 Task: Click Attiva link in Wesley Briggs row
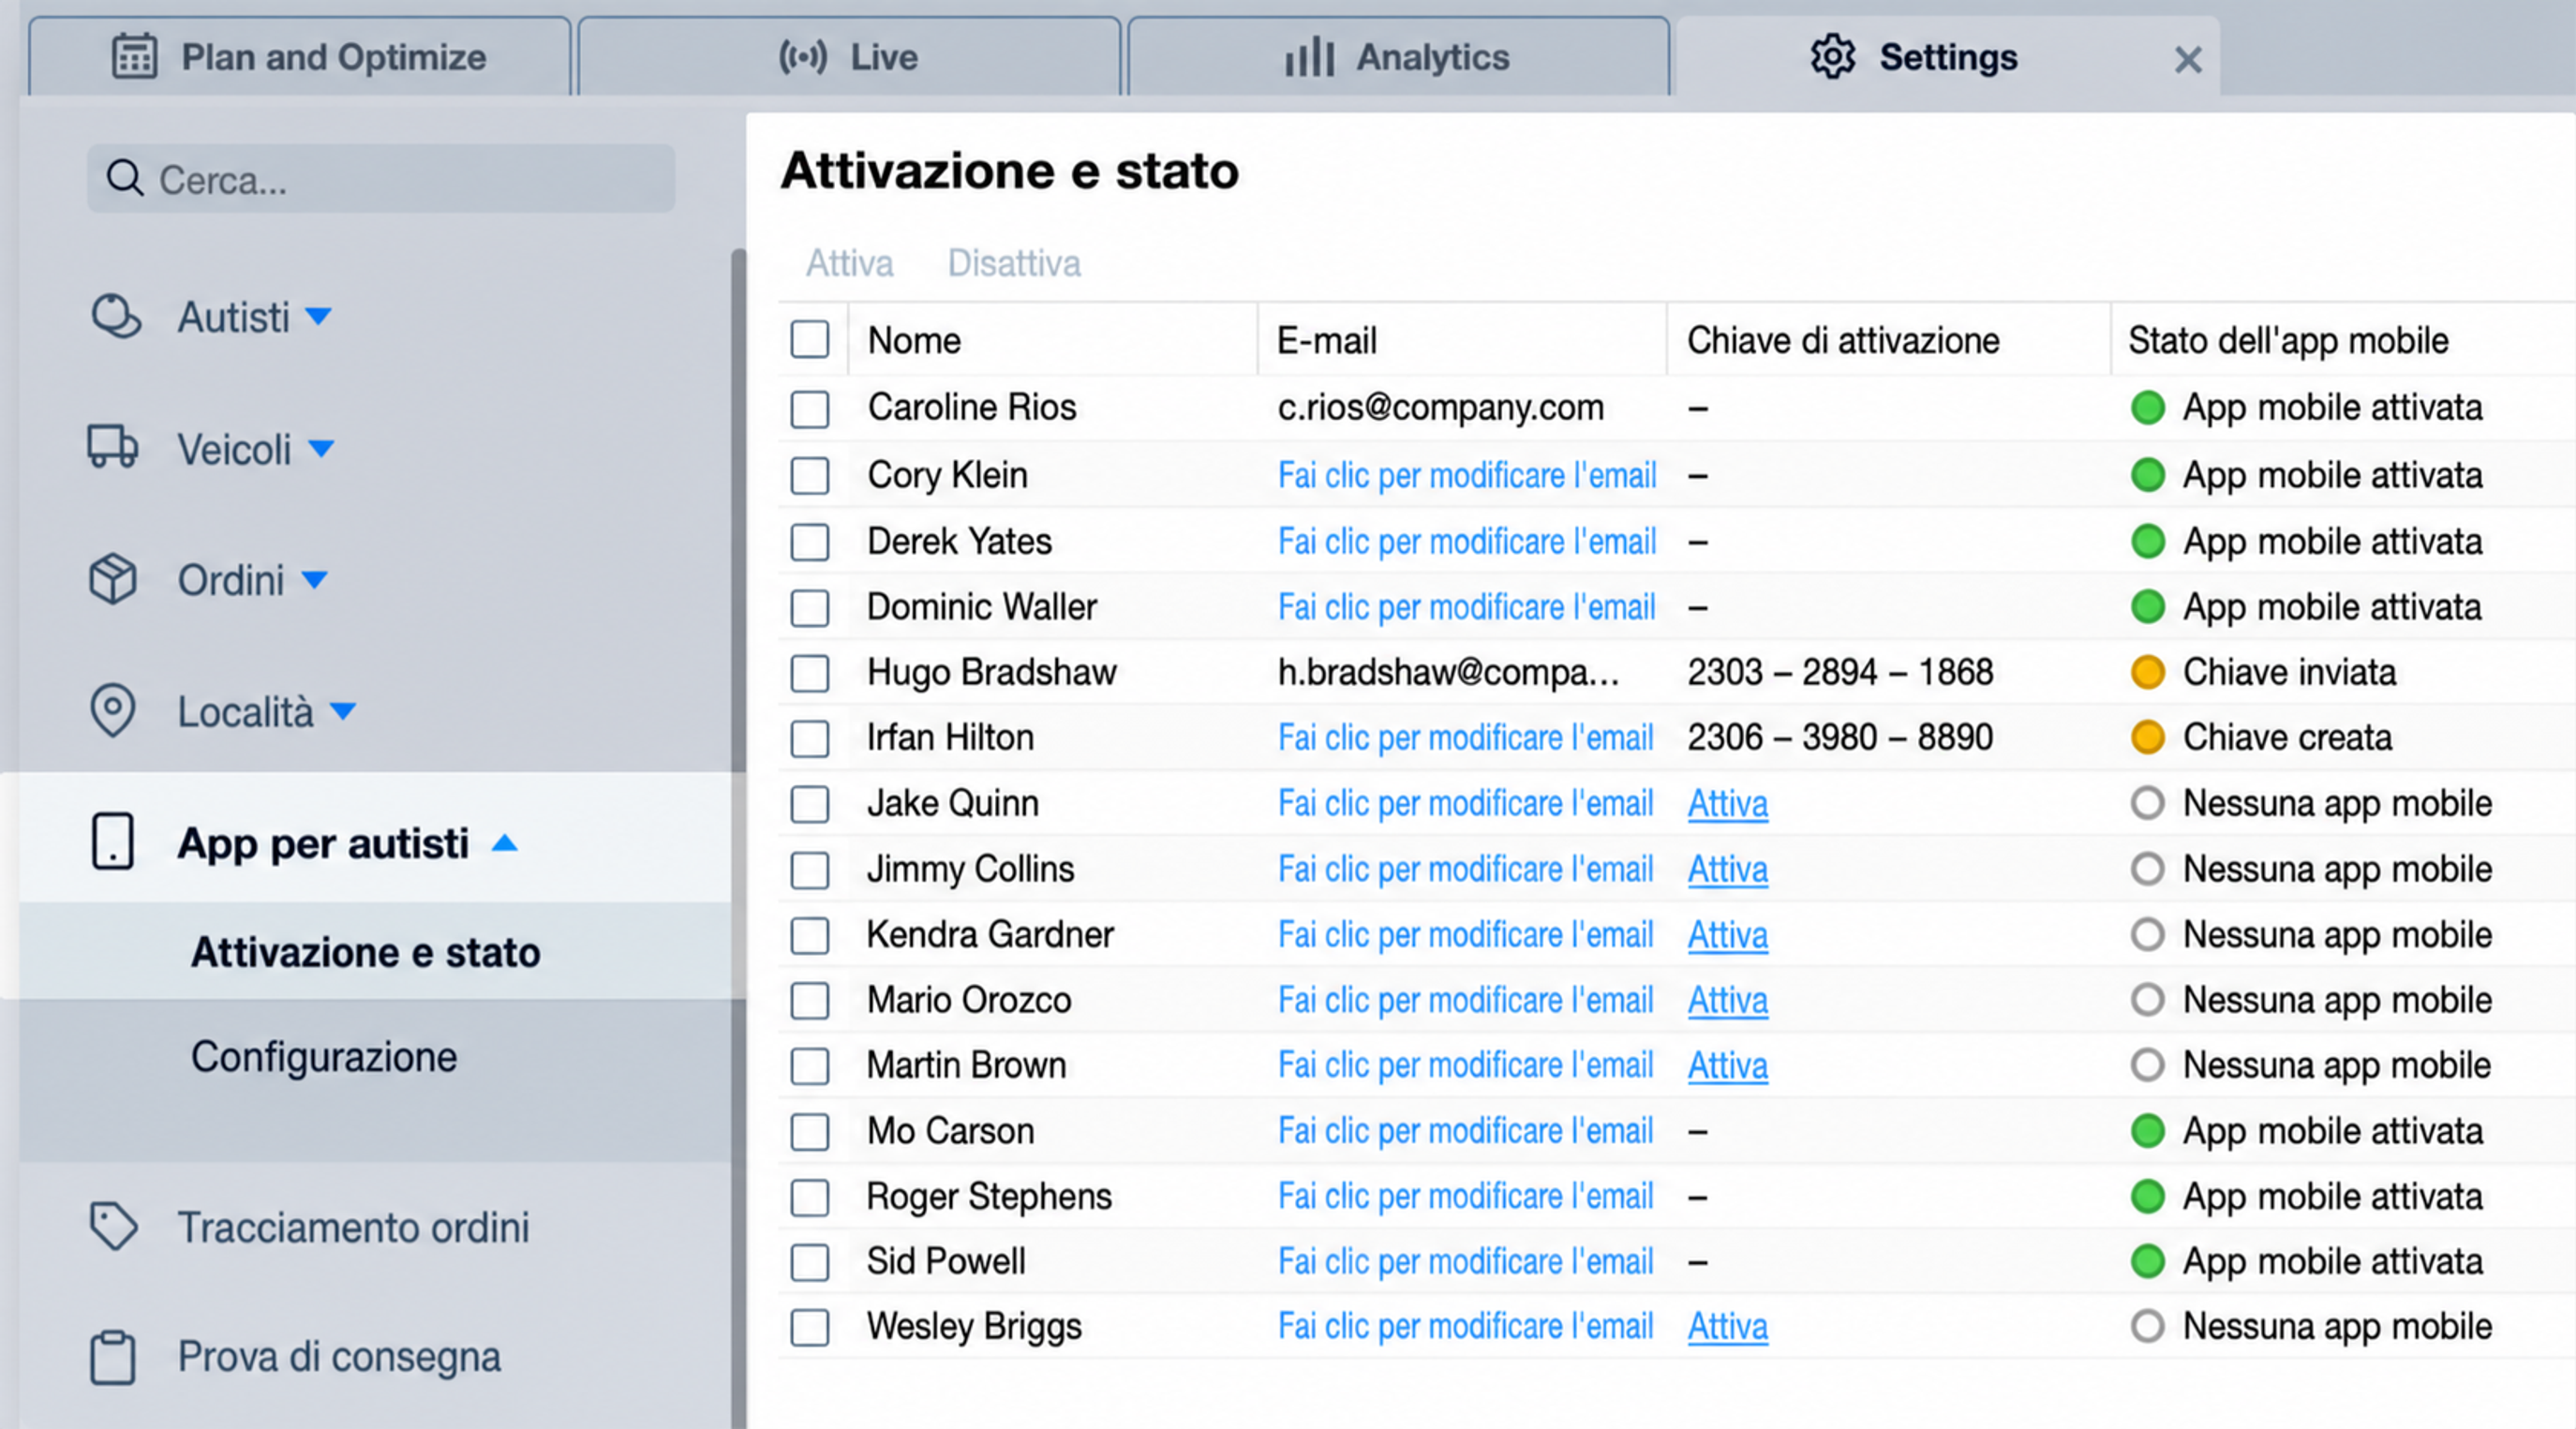(1728, 1327)
